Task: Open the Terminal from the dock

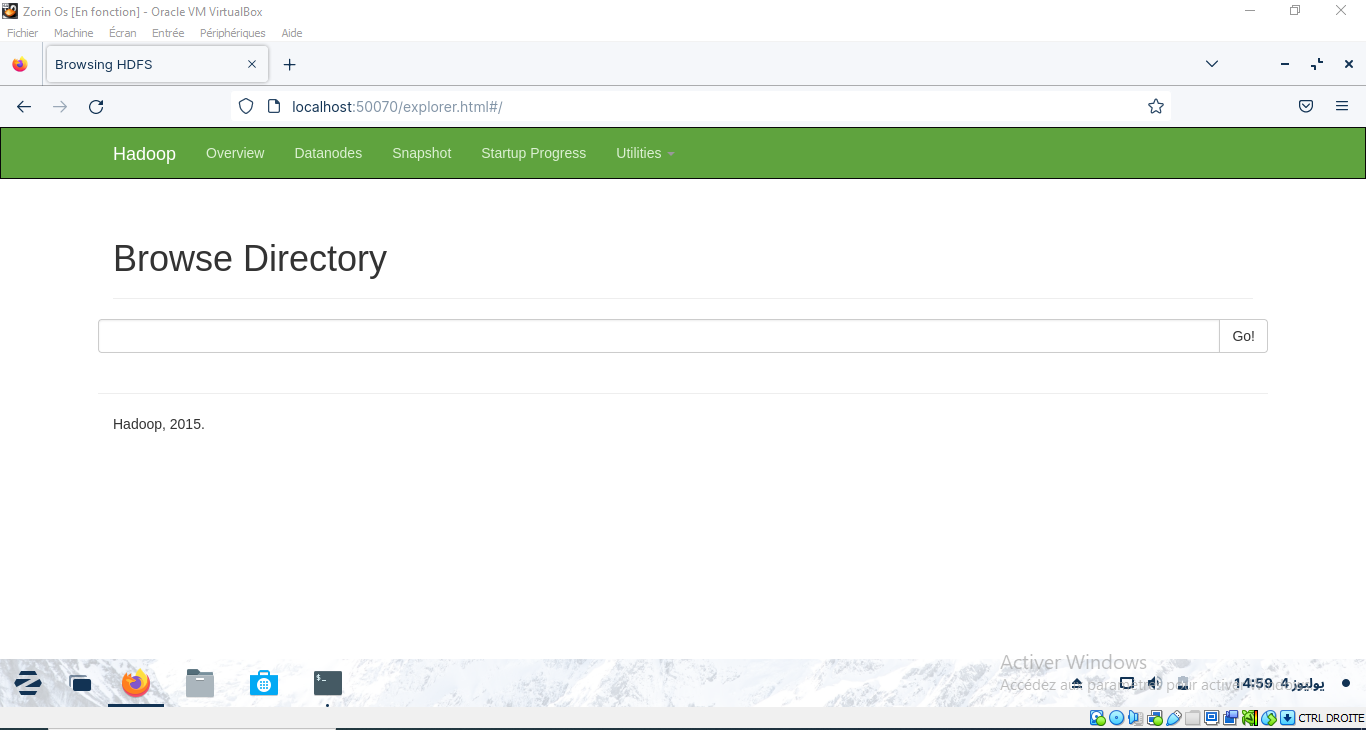Action: pos(327,682)
